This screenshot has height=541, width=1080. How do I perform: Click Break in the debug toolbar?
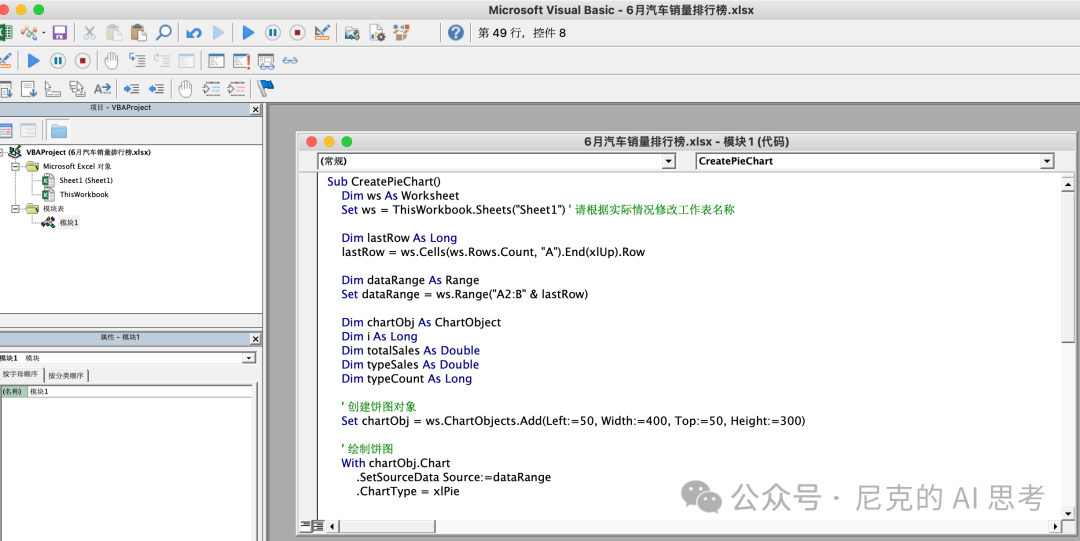(x=58, y=61)
